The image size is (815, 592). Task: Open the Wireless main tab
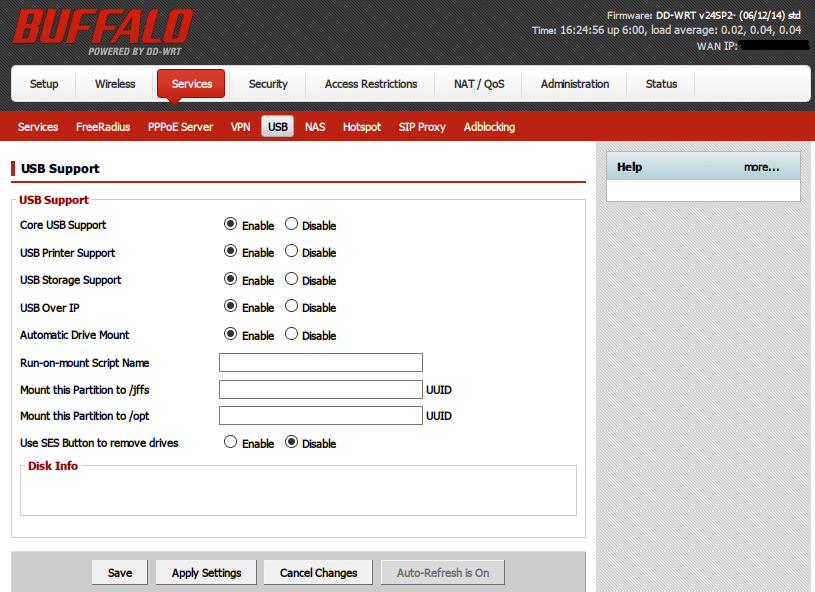coord(115,84)
